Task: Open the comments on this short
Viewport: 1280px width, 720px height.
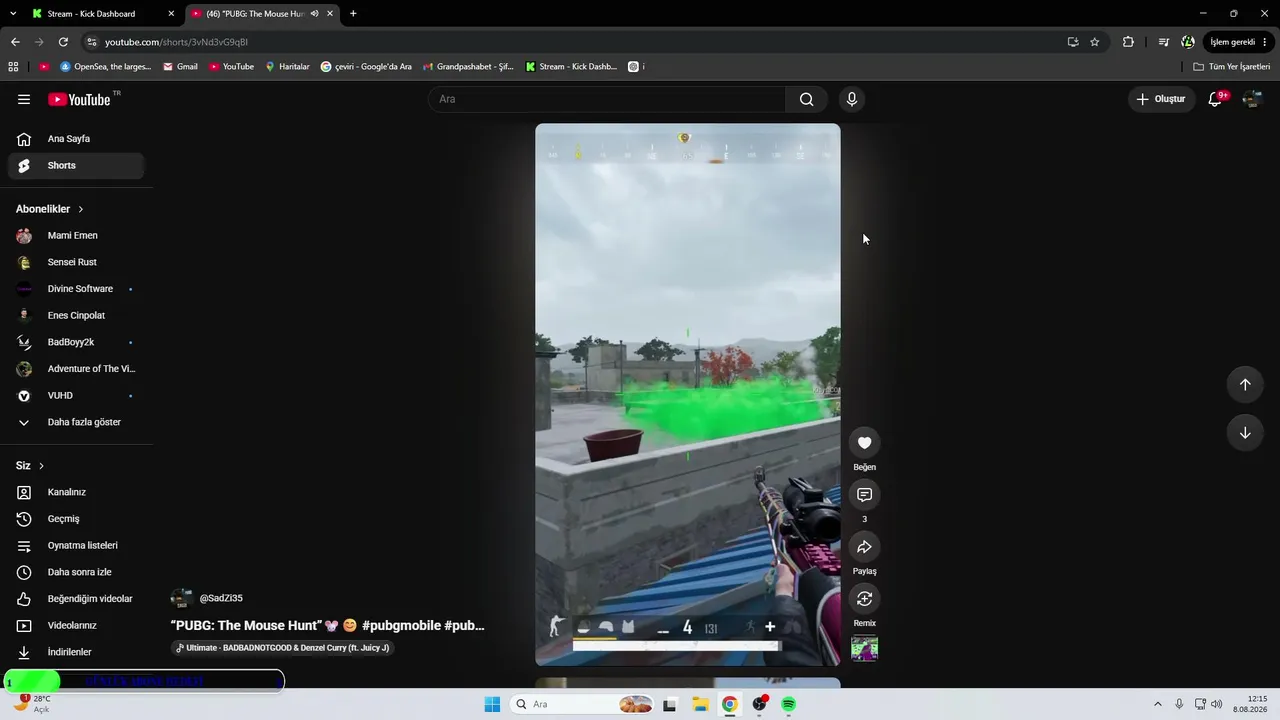Action: [x=865, y=495]
